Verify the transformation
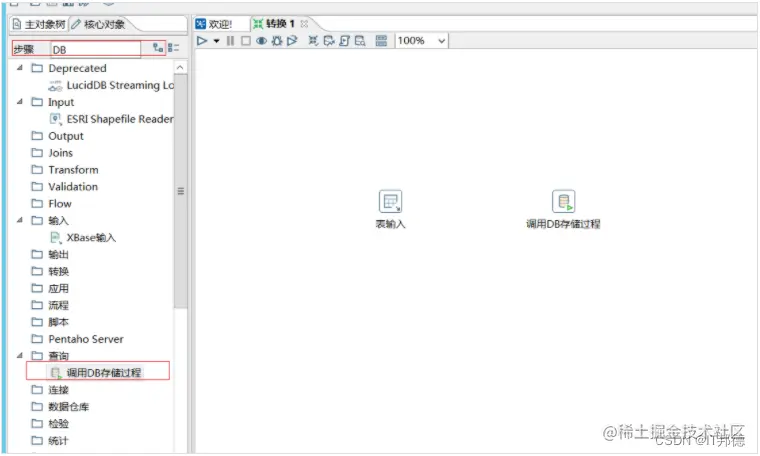This screenshot has height=456, width=760. coord(314,41)
